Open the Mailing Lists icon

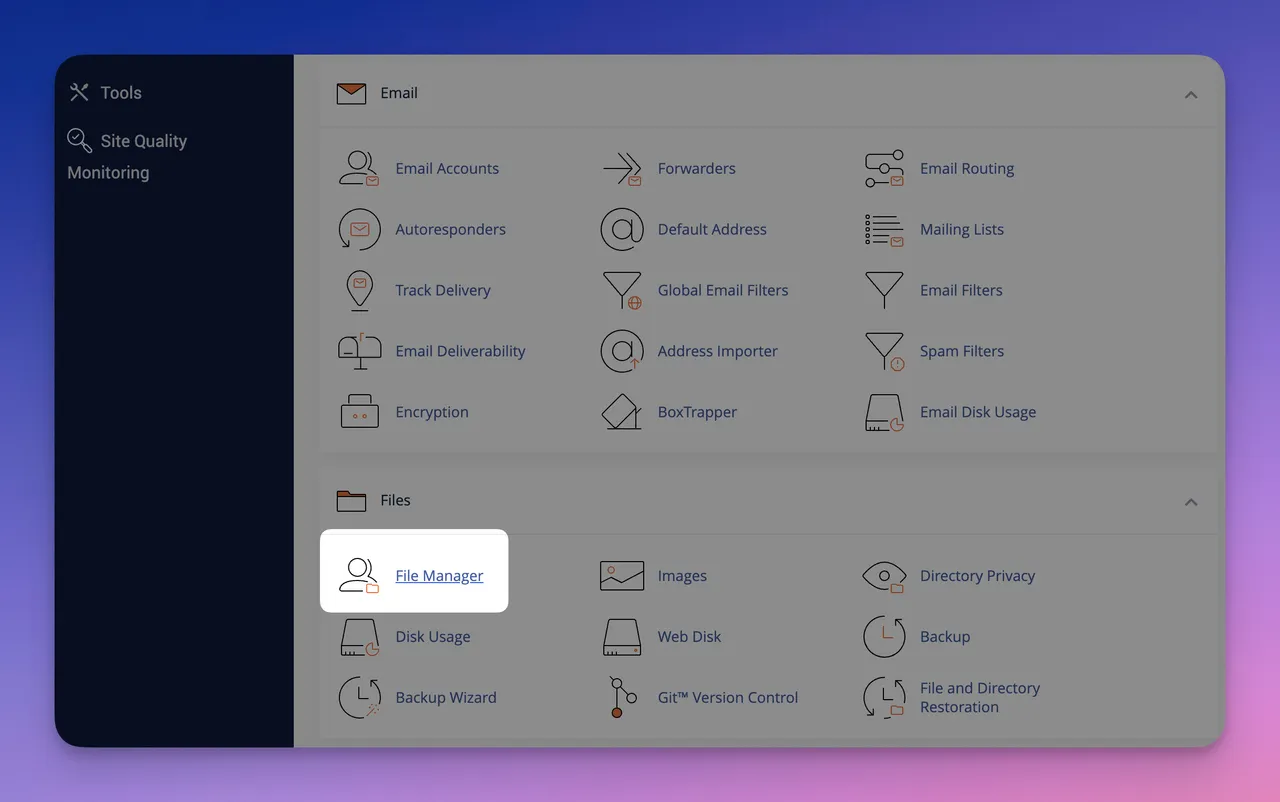coord(884,230)
